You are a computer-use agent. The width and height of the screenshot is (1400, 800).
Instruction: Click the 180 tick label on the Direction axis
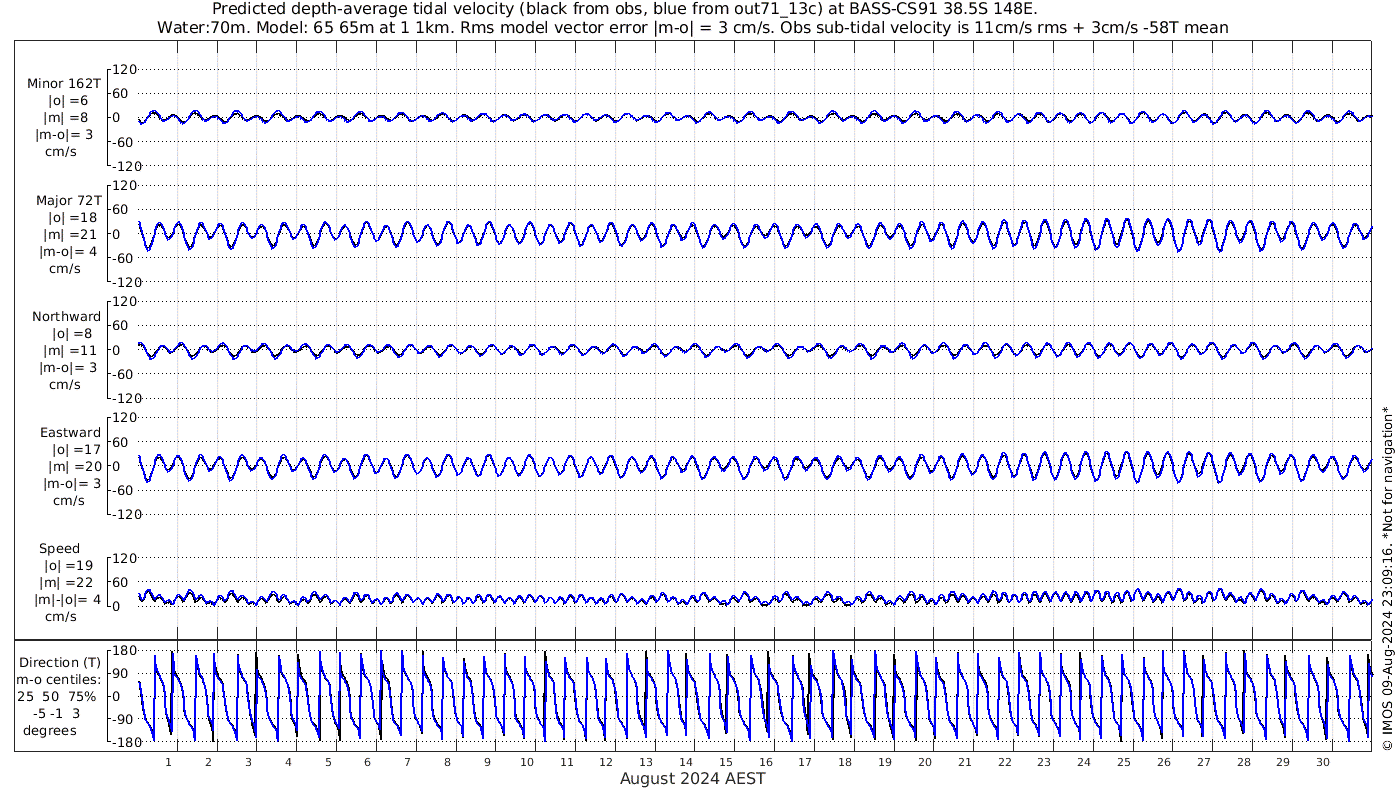pos(123,651)
